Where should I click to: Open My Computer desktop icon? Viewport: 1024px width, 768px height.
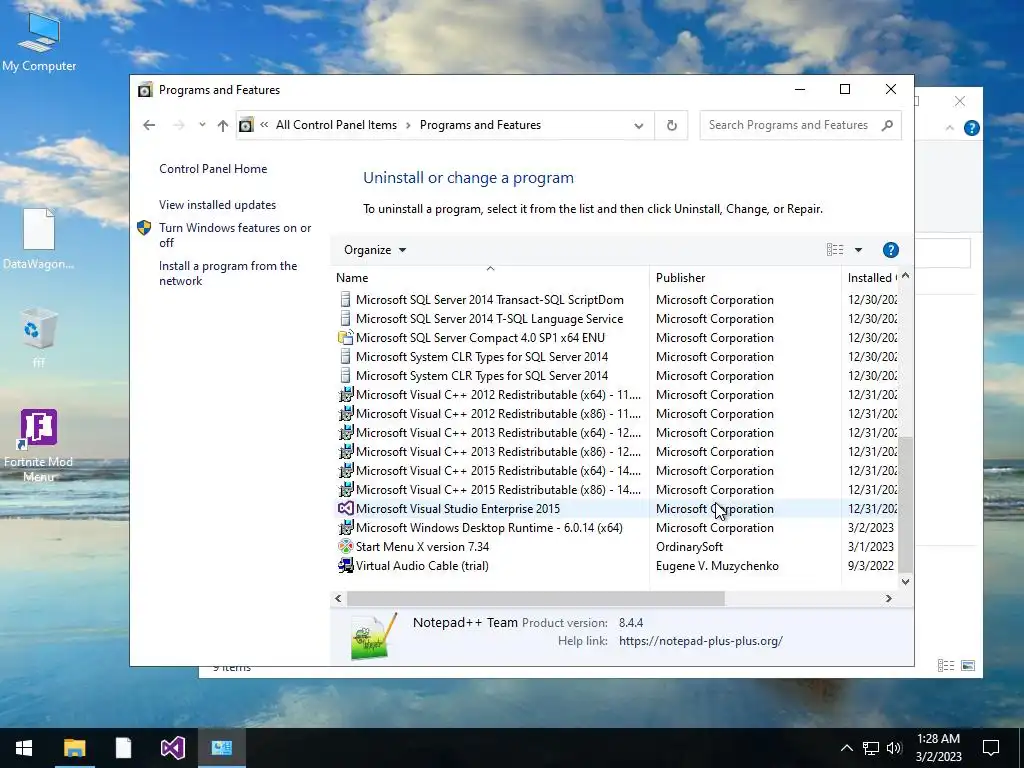(39, 42)
